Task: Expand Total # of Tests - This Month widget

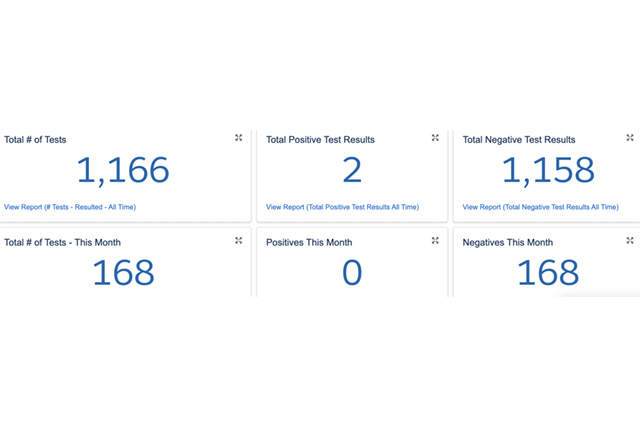Action: point(239,241)
